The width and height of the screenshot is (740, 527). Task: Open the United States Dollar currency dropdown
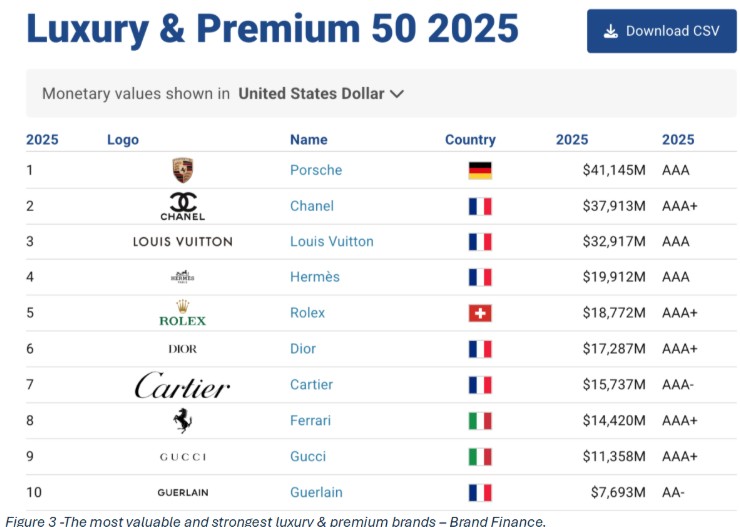pyautogui.click(x=321, y=93)
